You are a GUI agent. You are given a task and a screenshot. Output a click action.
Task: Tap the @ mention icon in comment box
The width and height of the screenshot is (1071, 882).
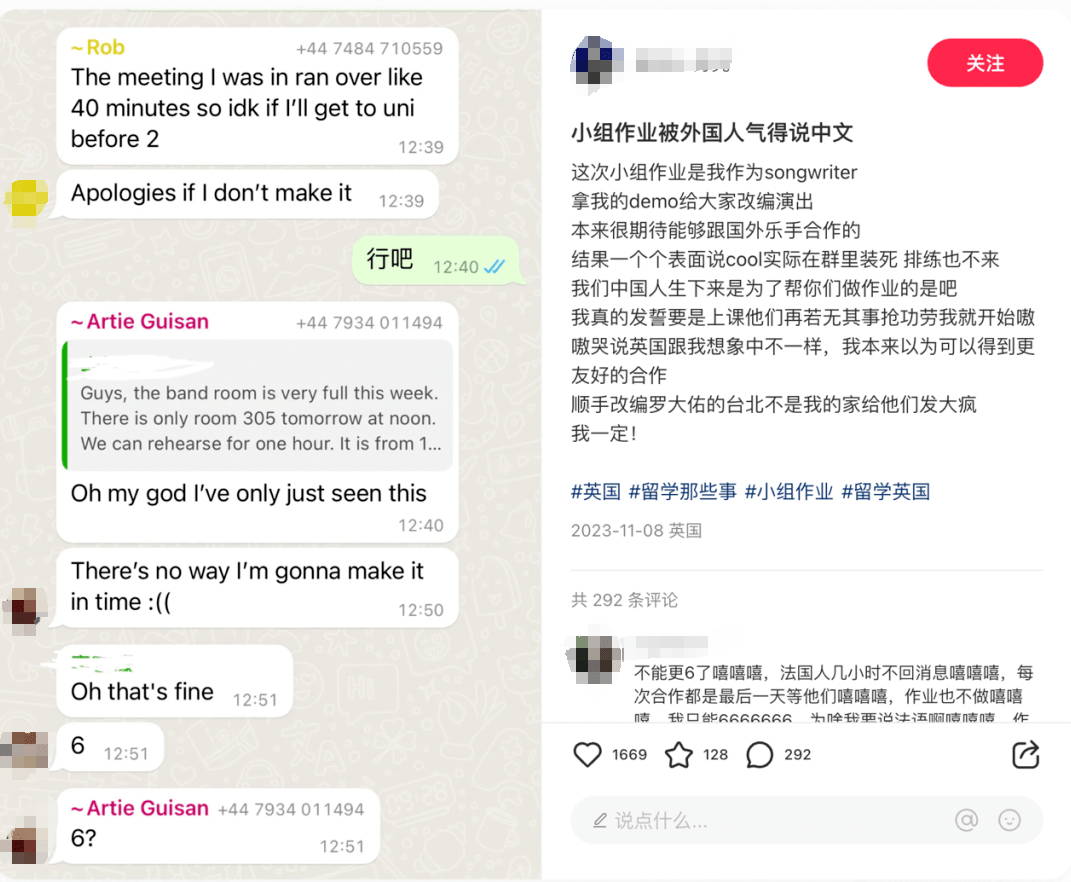(966, 819)
